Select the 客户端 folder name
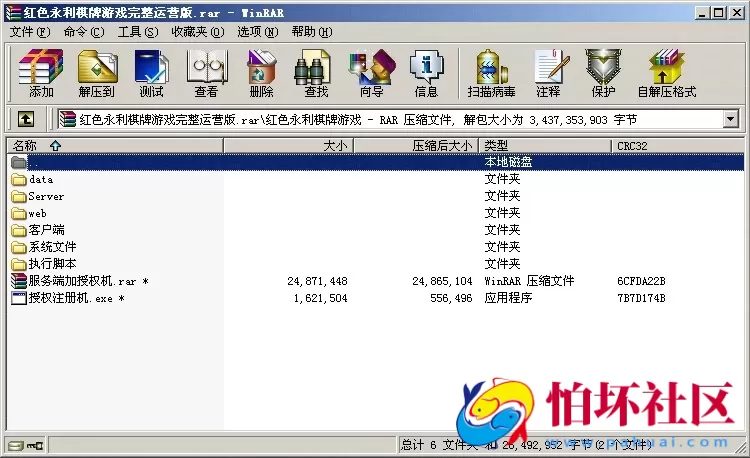Image resolution: width=750 pixels, height=458 pixels. click(x=46, y=230)
